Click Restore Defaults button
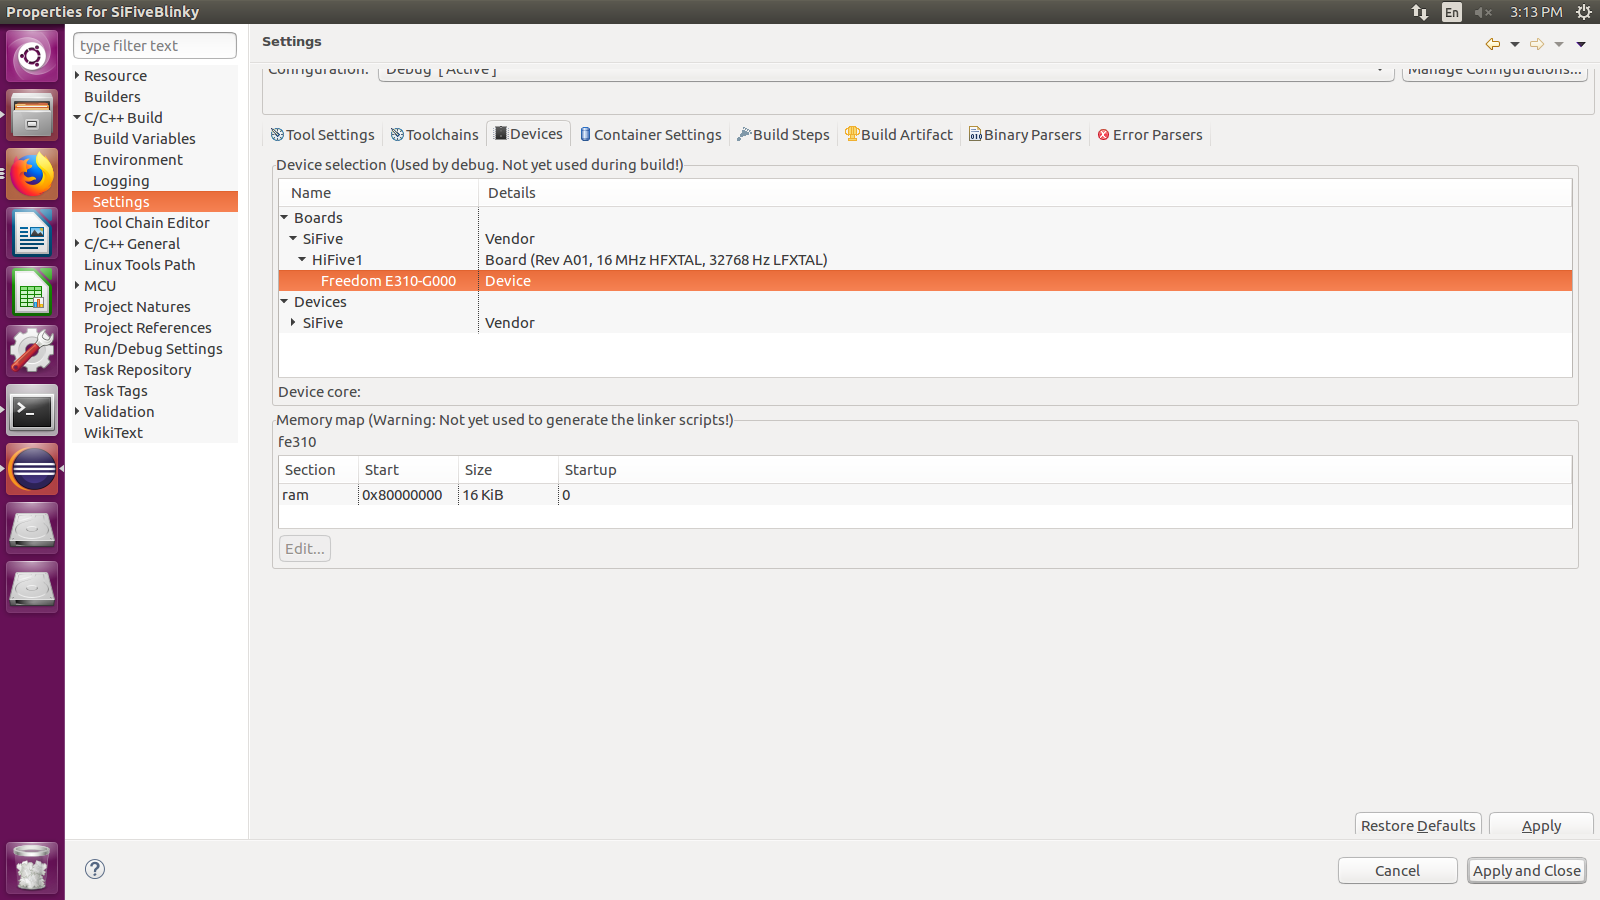 [x=1418, y=825]
